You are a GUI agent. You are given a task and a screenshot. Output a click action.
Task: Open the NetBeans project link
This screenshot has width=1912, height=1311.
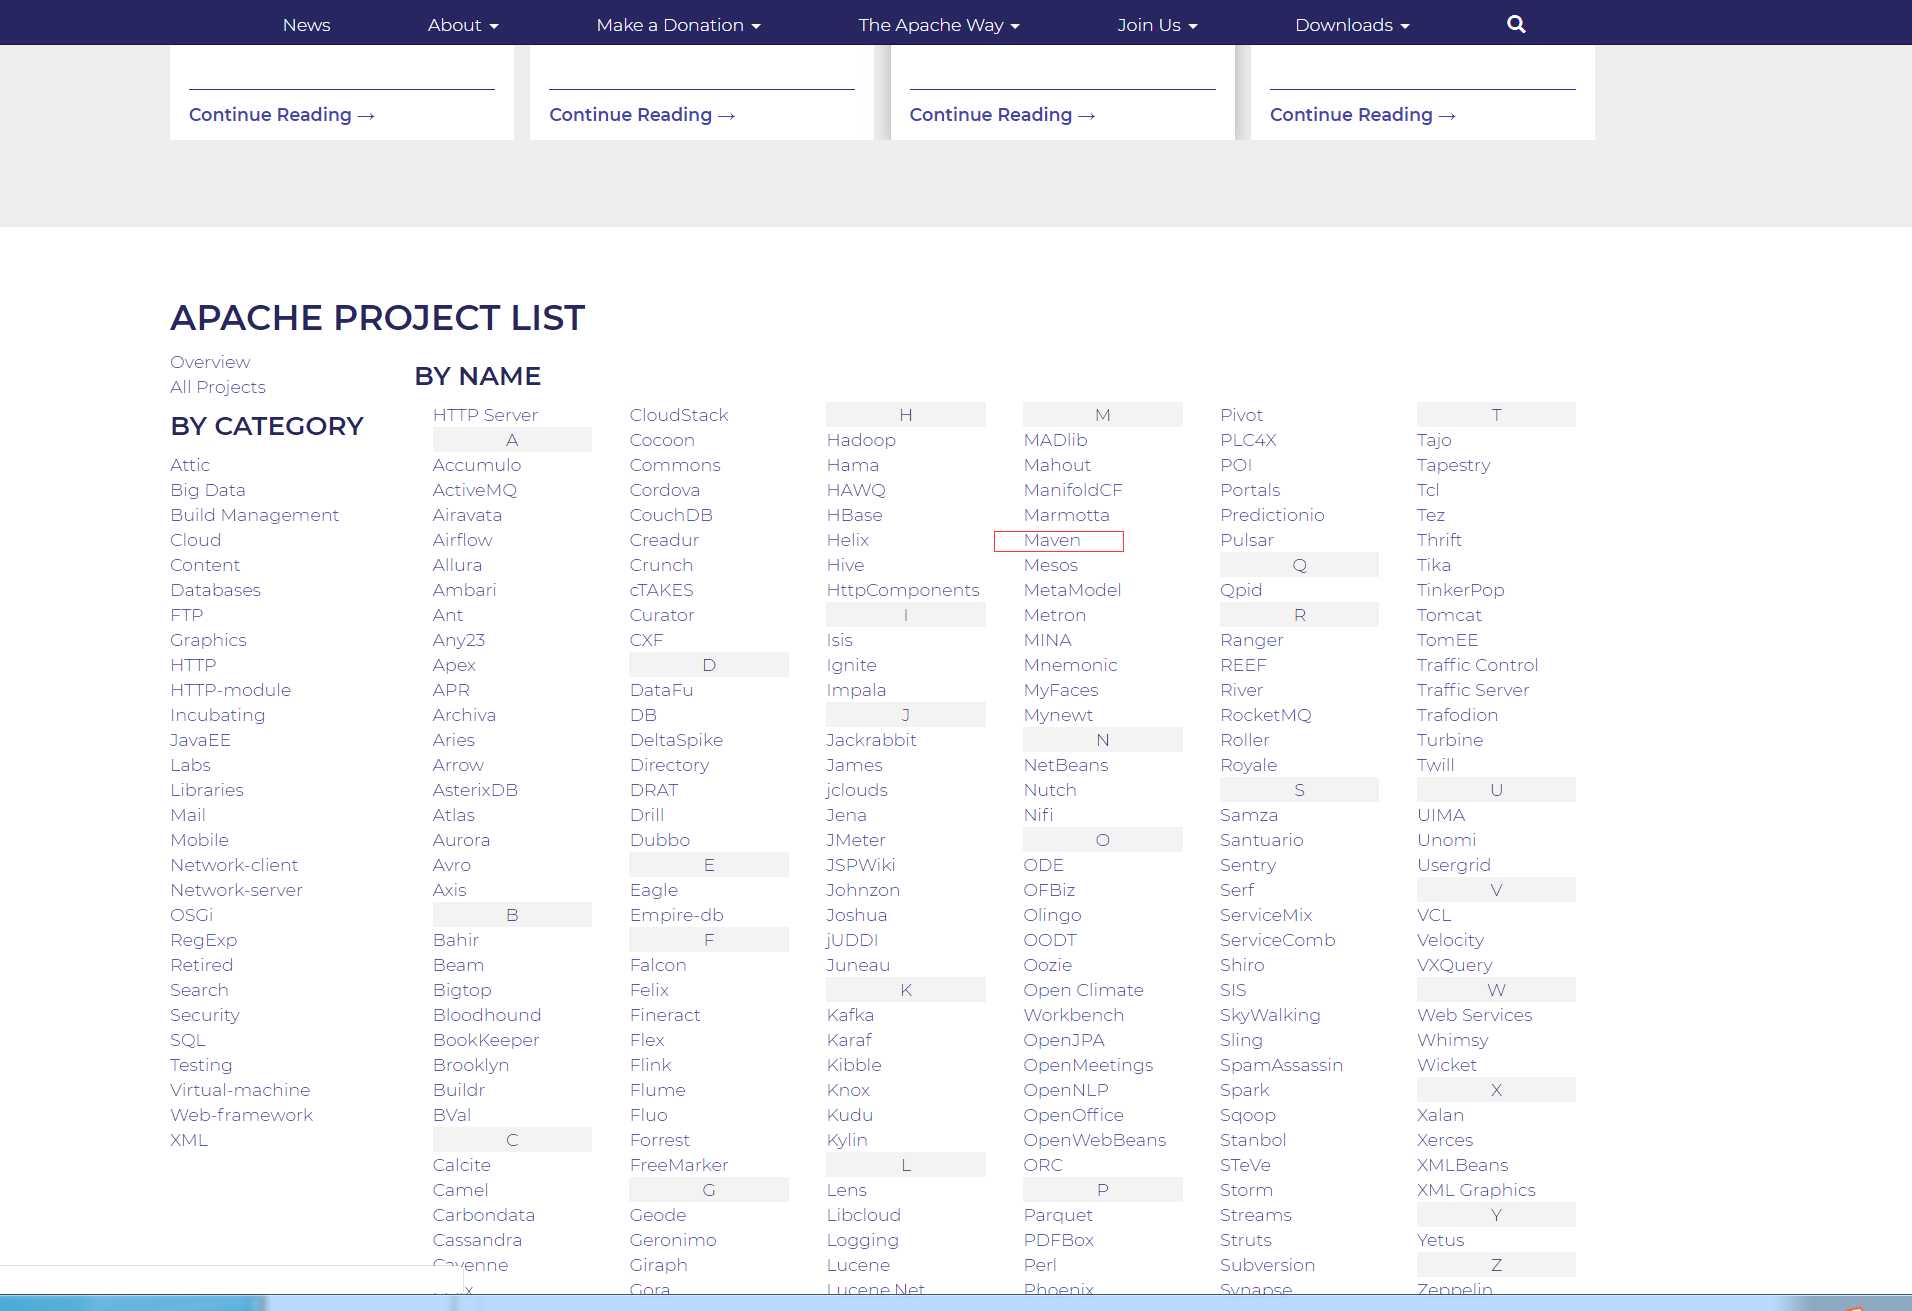click(x=1066, y=765)
